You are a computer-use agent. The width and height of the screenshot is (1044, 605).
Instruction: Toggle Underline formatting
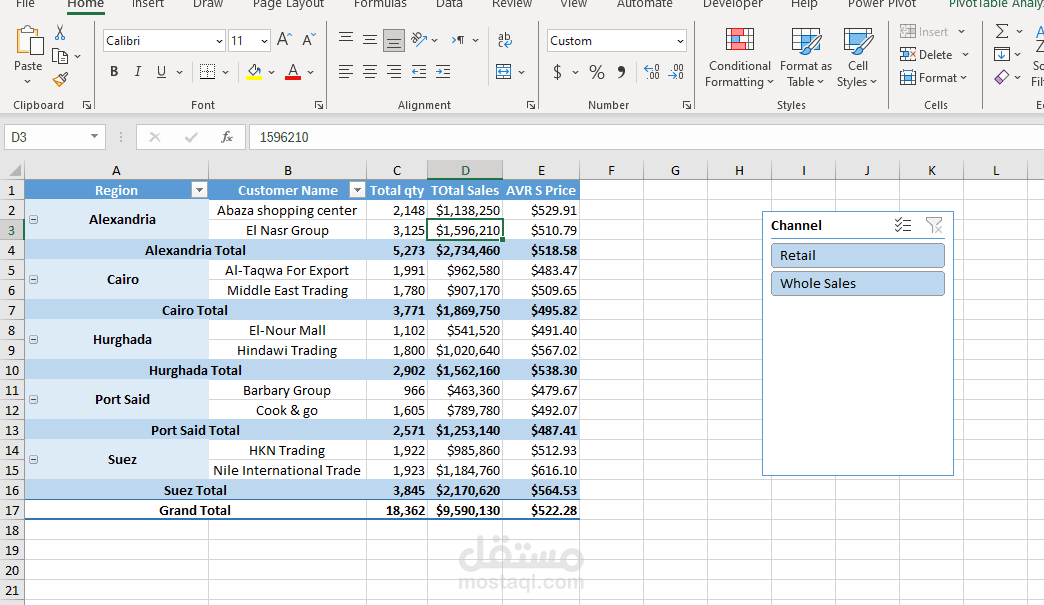[x=161, y=71]
